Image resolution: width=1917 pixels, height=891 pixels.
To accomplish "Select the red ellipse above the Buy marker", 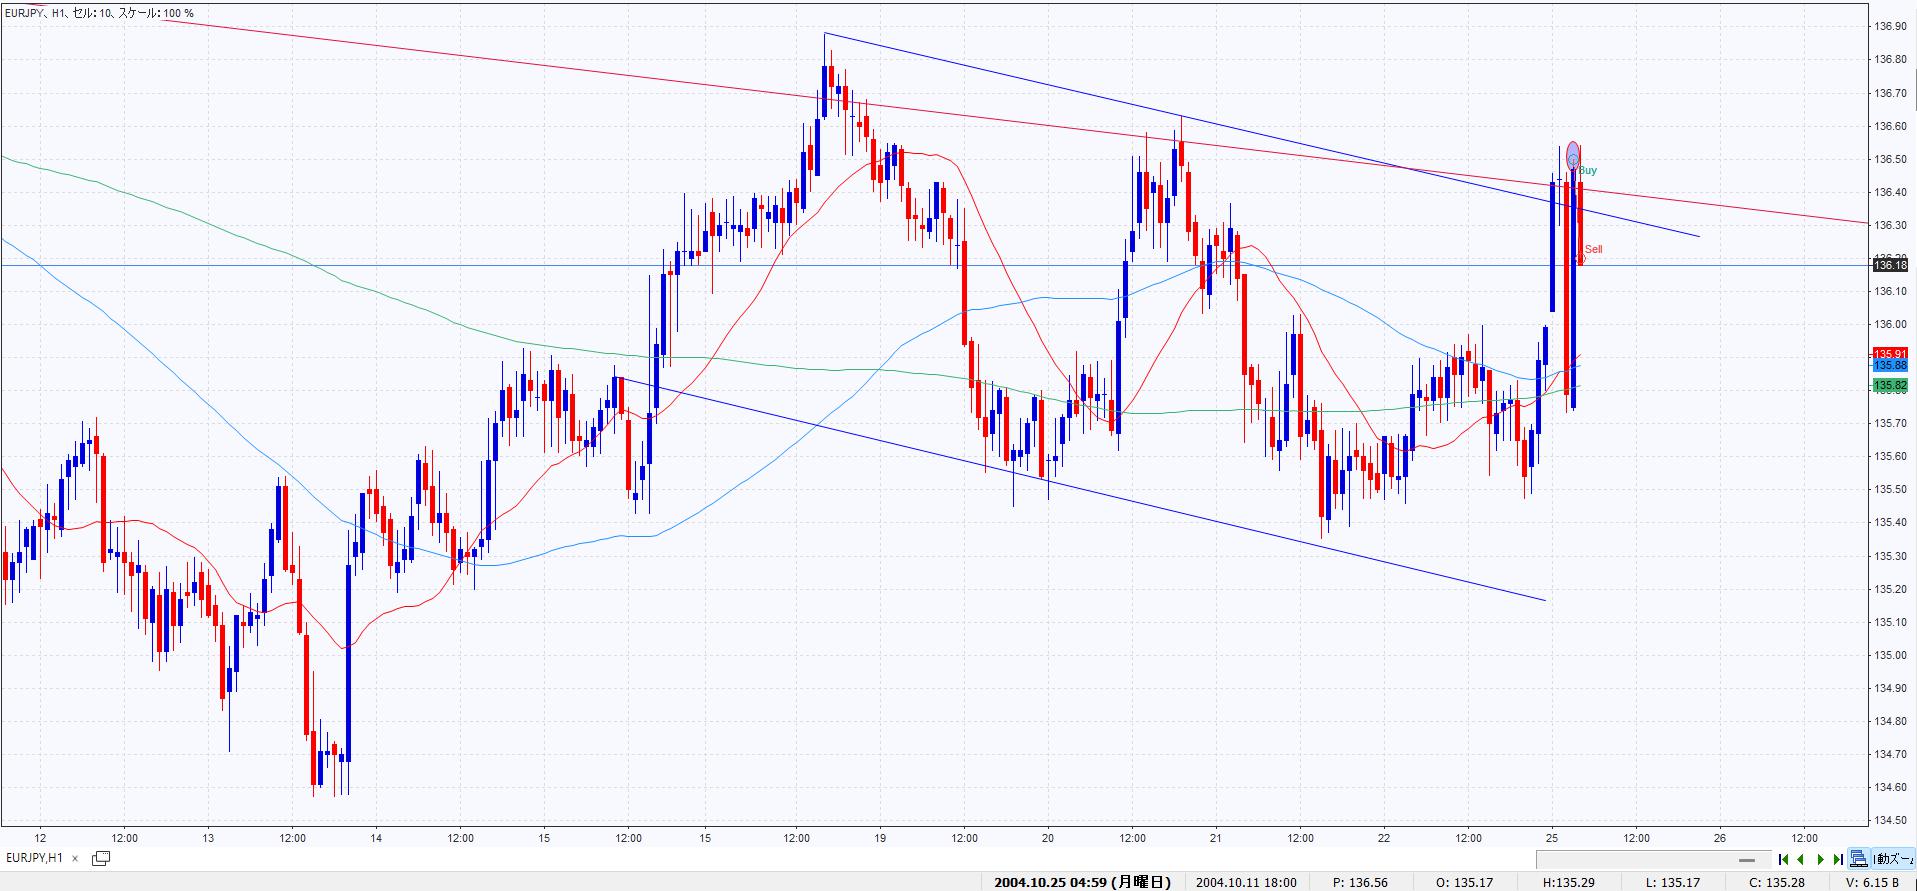I will point(1573,149).
